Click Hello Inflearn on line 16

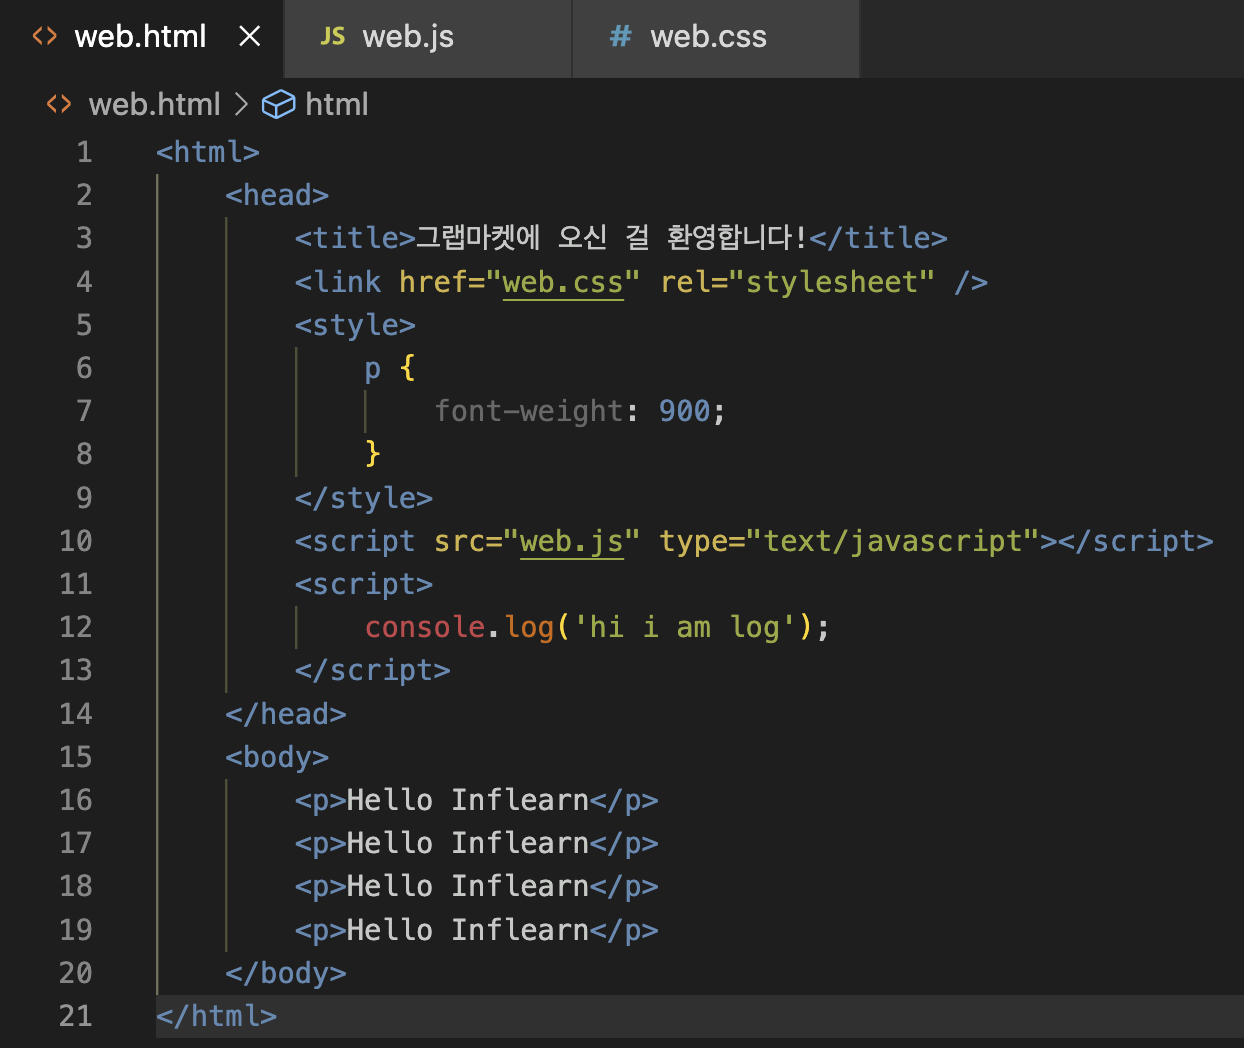tap(468, 800)
